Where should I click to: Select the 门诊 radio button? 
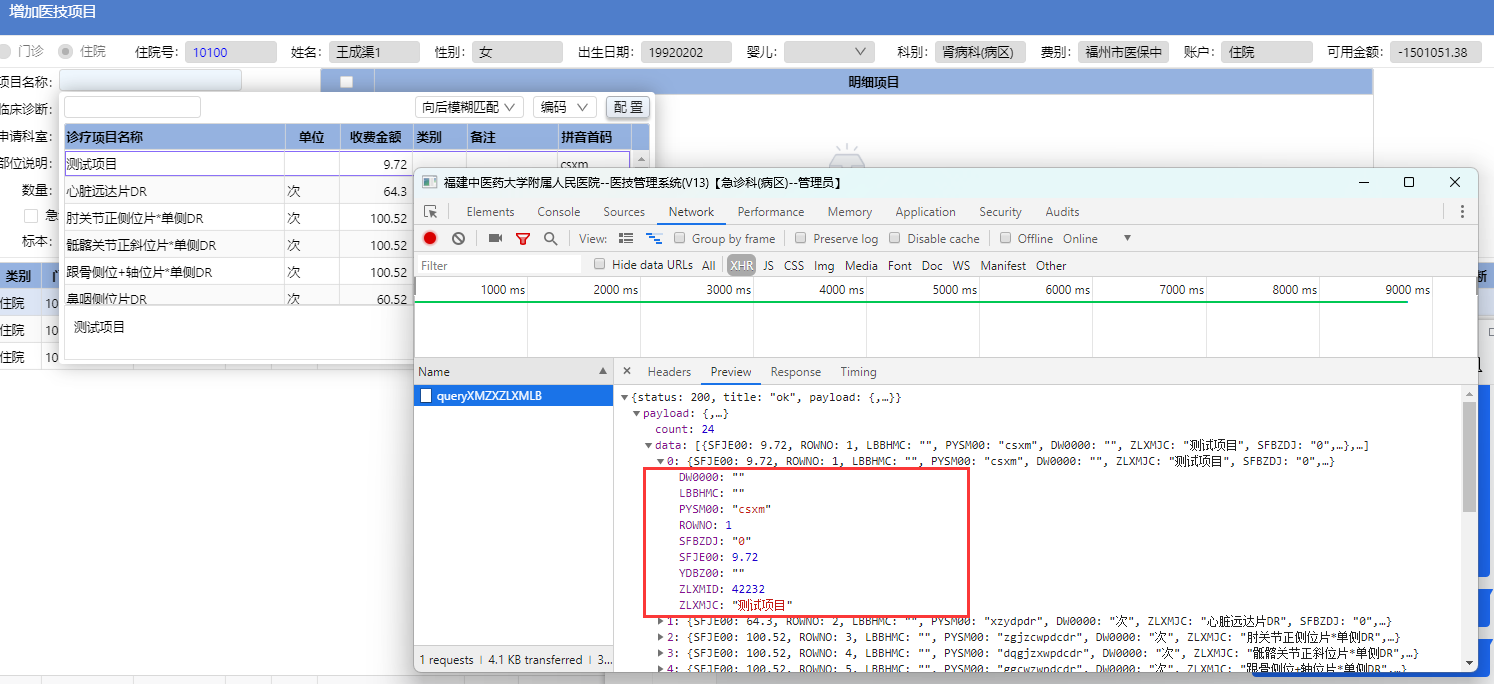tap(5, 51)
